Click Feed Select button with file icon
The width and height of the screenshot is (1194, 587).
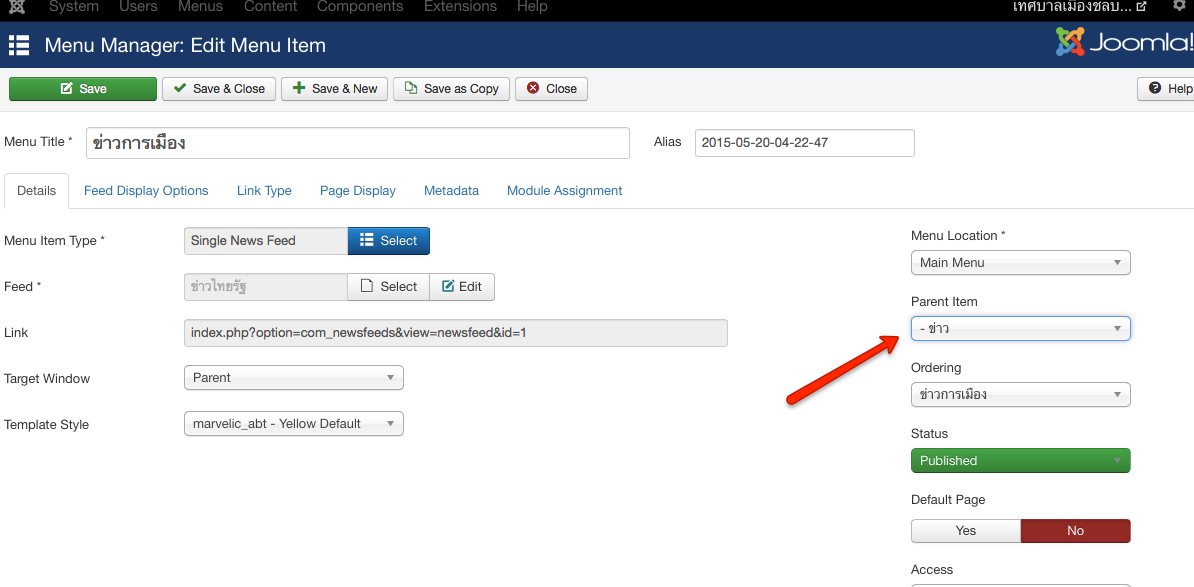click(388, 287)
